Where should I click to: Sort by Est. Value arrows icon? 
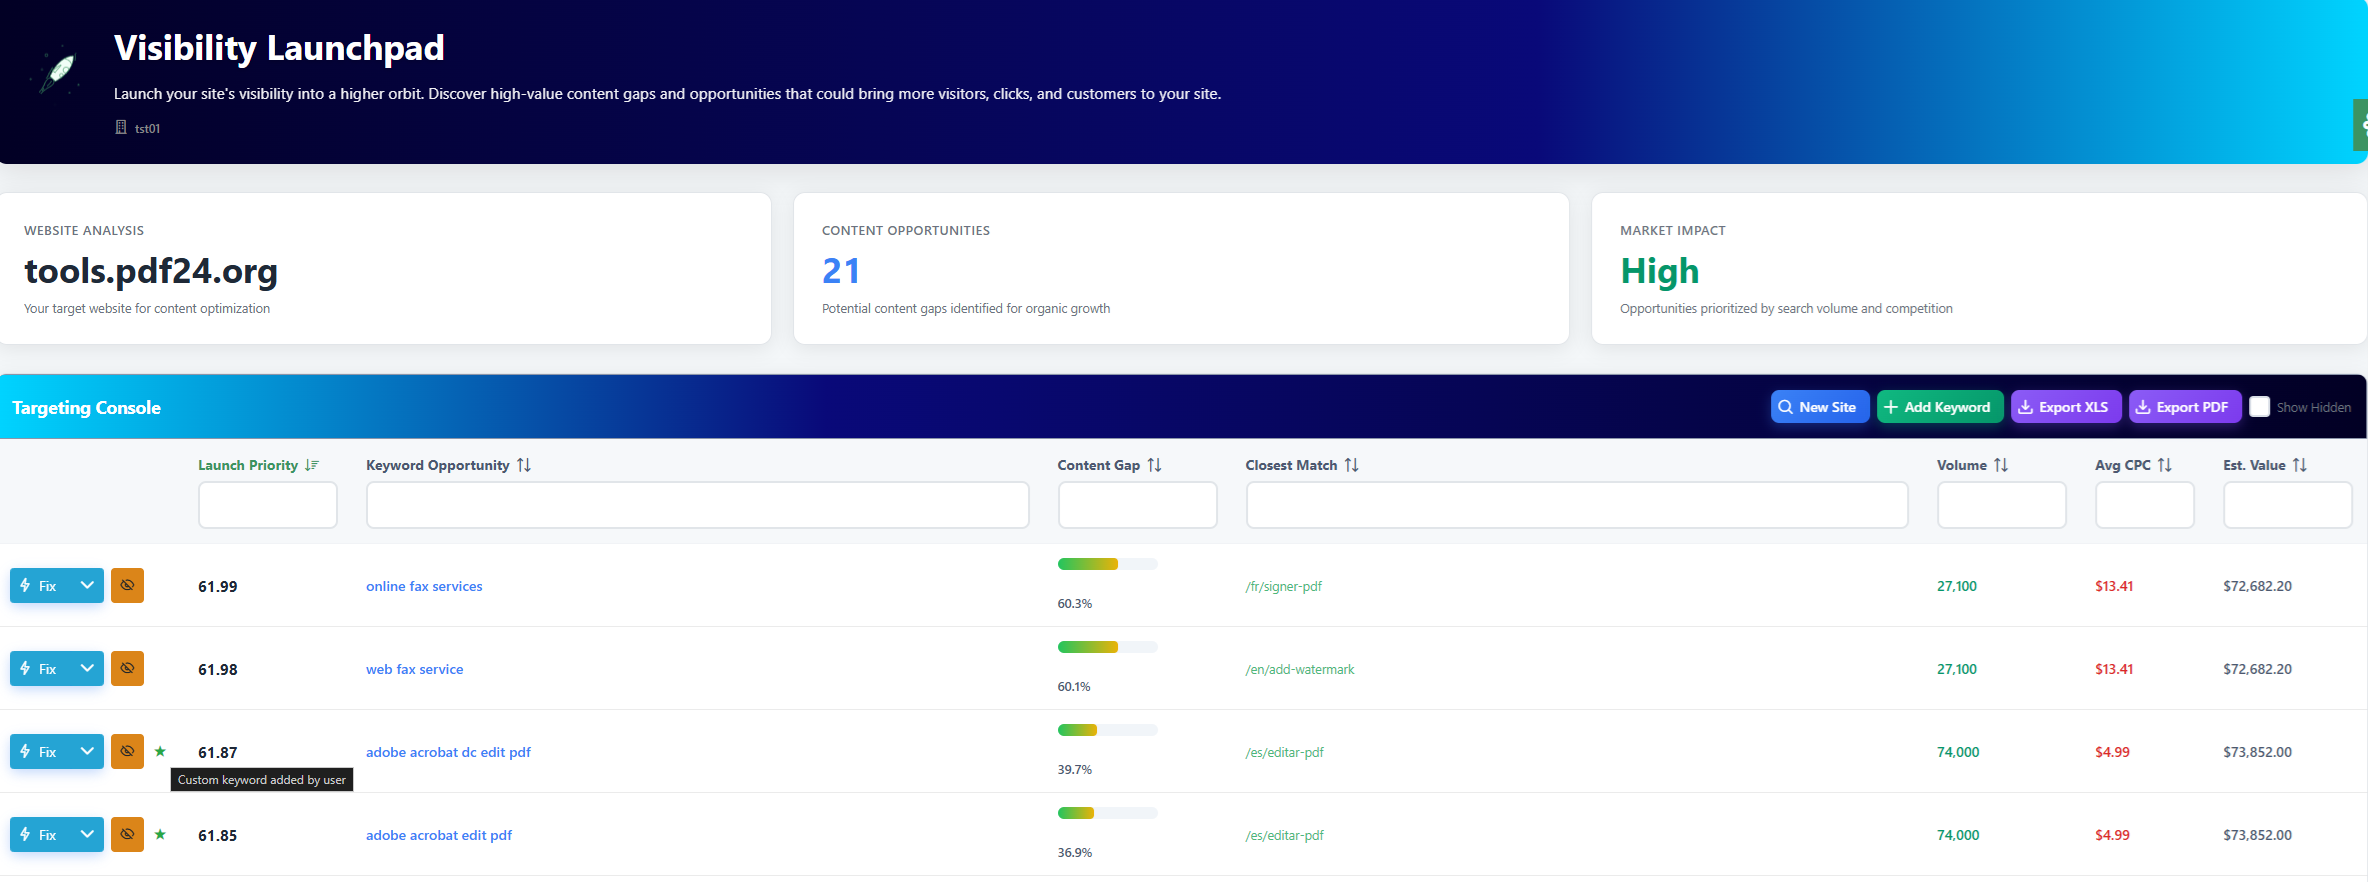(2300, 465)
